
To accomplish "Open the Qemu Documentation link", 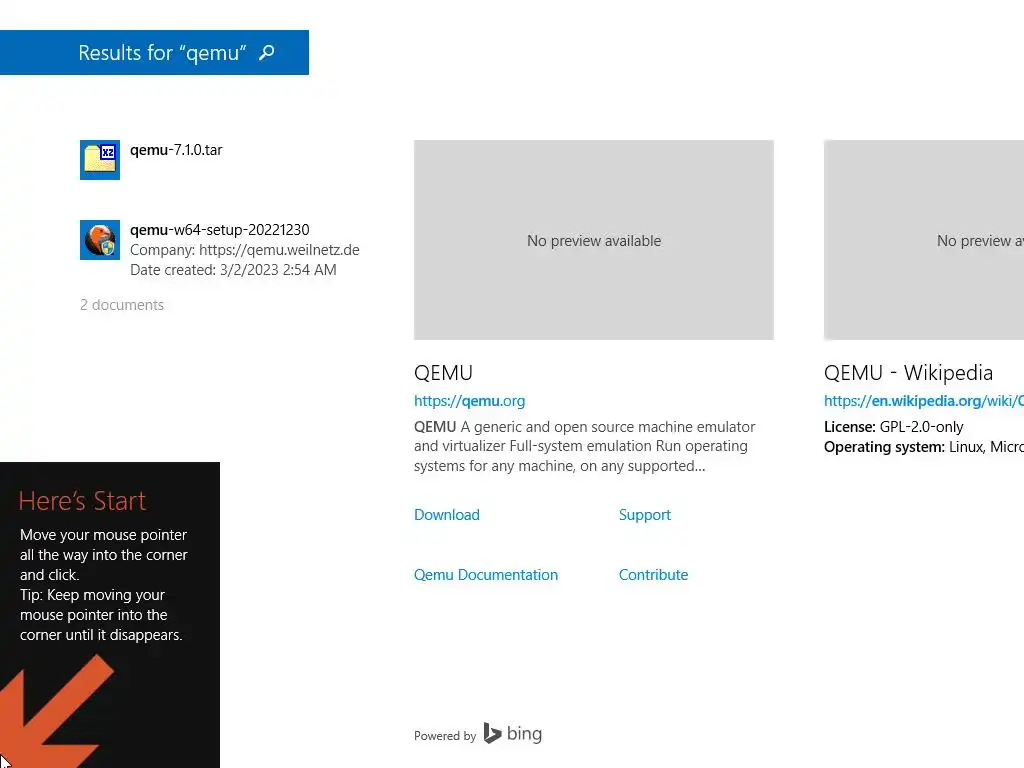I will (x=486, y=575).
